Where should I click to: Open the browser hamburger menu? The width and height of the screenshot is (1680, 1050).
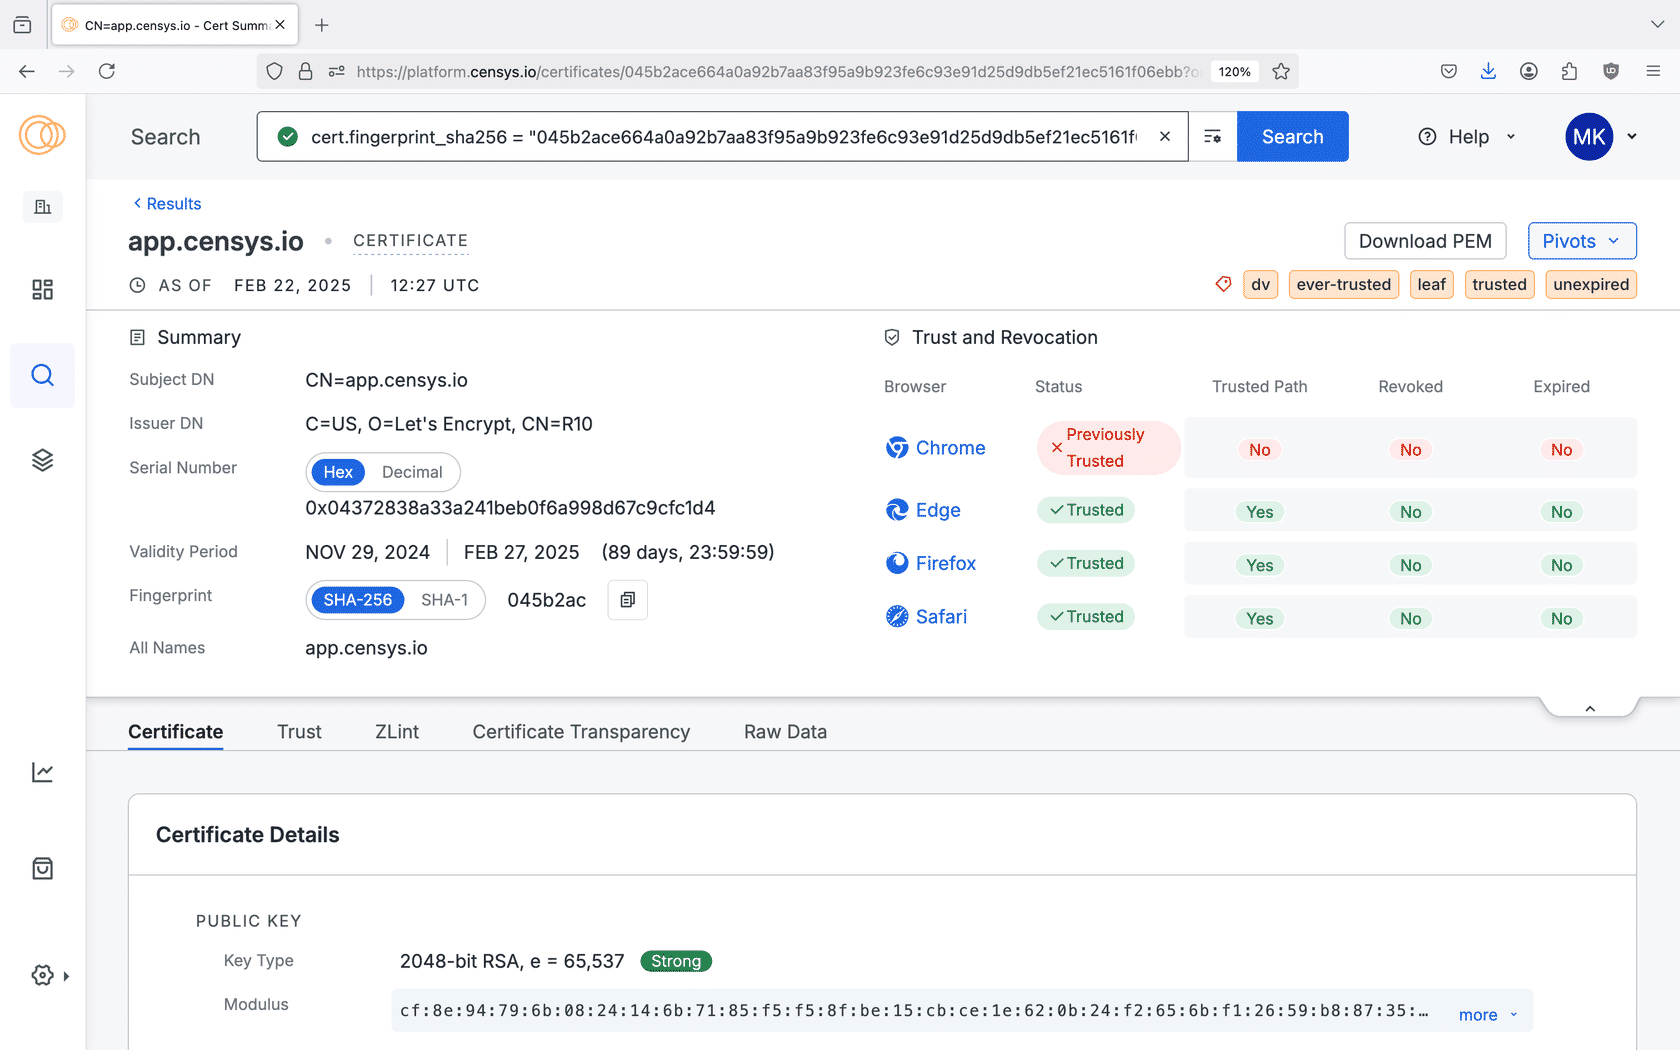1653,71
